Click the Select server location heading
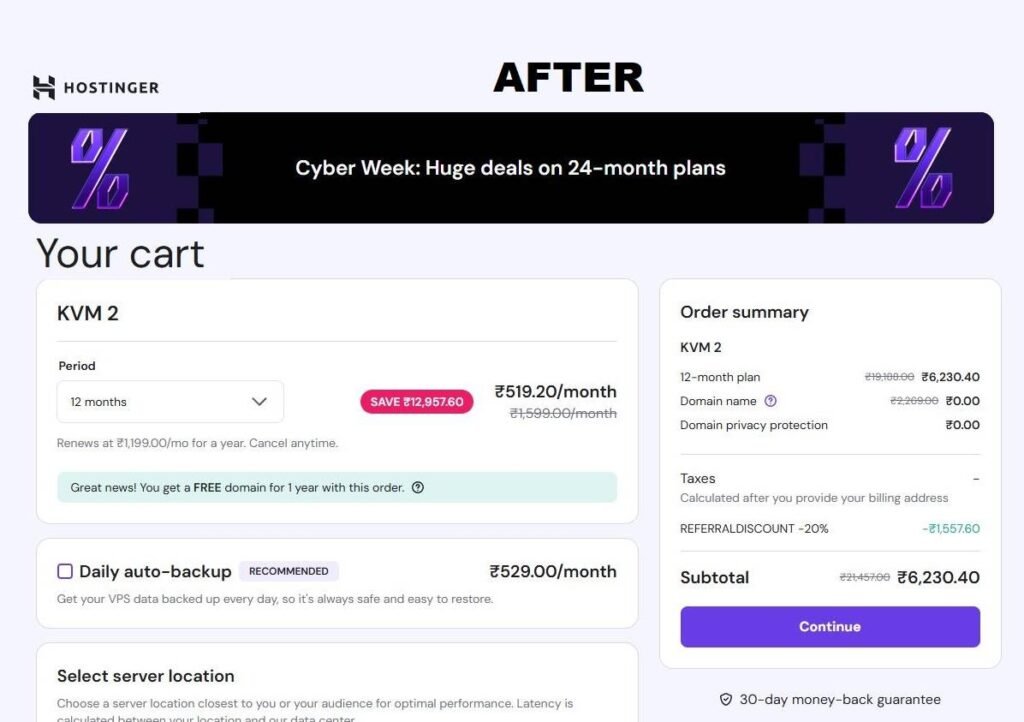 click(146, 676)
